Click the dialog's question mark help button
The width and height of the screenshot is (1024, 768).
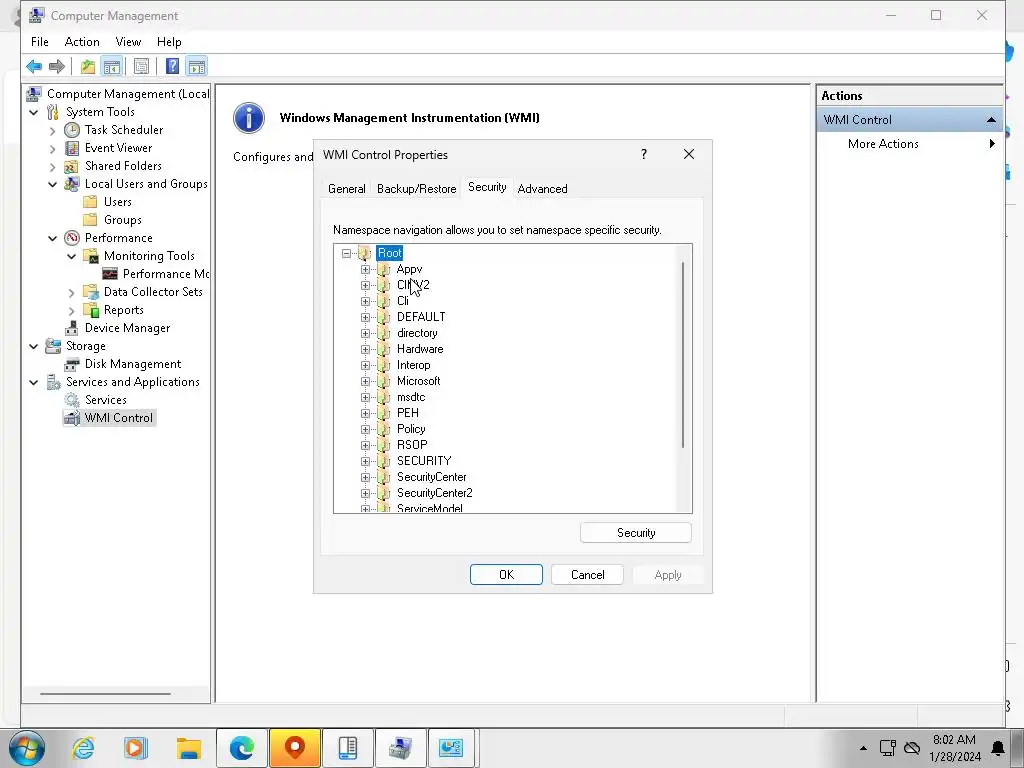[644, 154]
